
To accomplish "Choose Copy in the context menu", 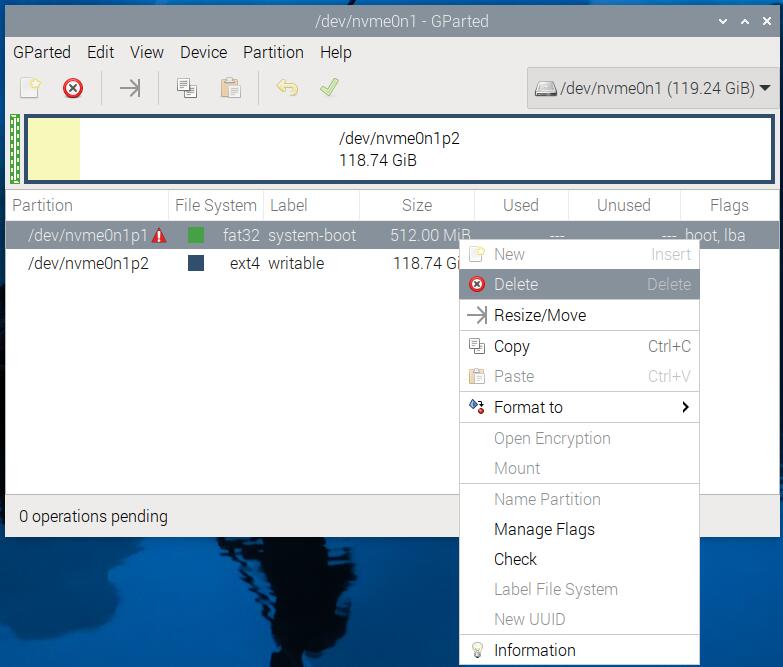I will pos(579,346).
